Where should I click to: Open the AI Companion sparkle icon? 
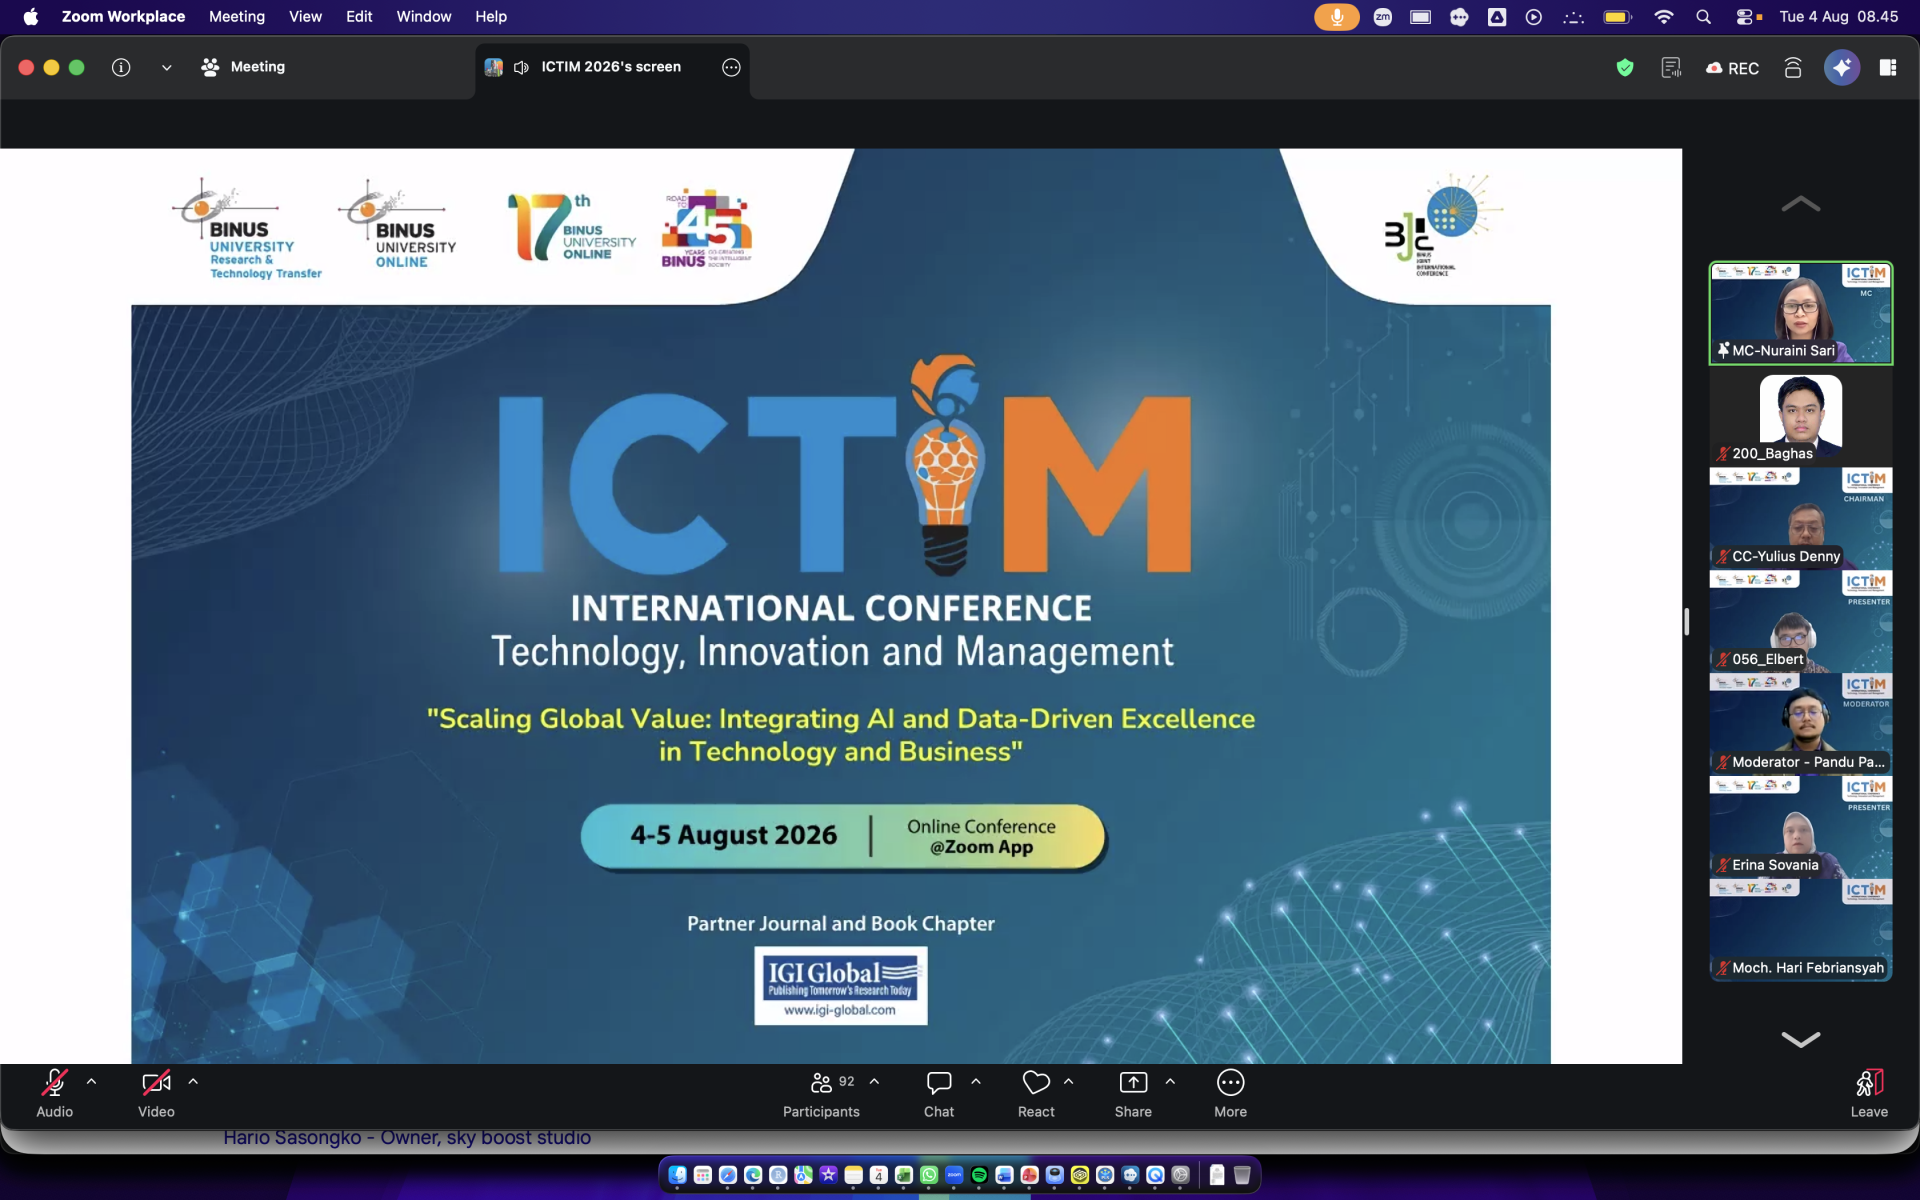[x=1842, y=67]
